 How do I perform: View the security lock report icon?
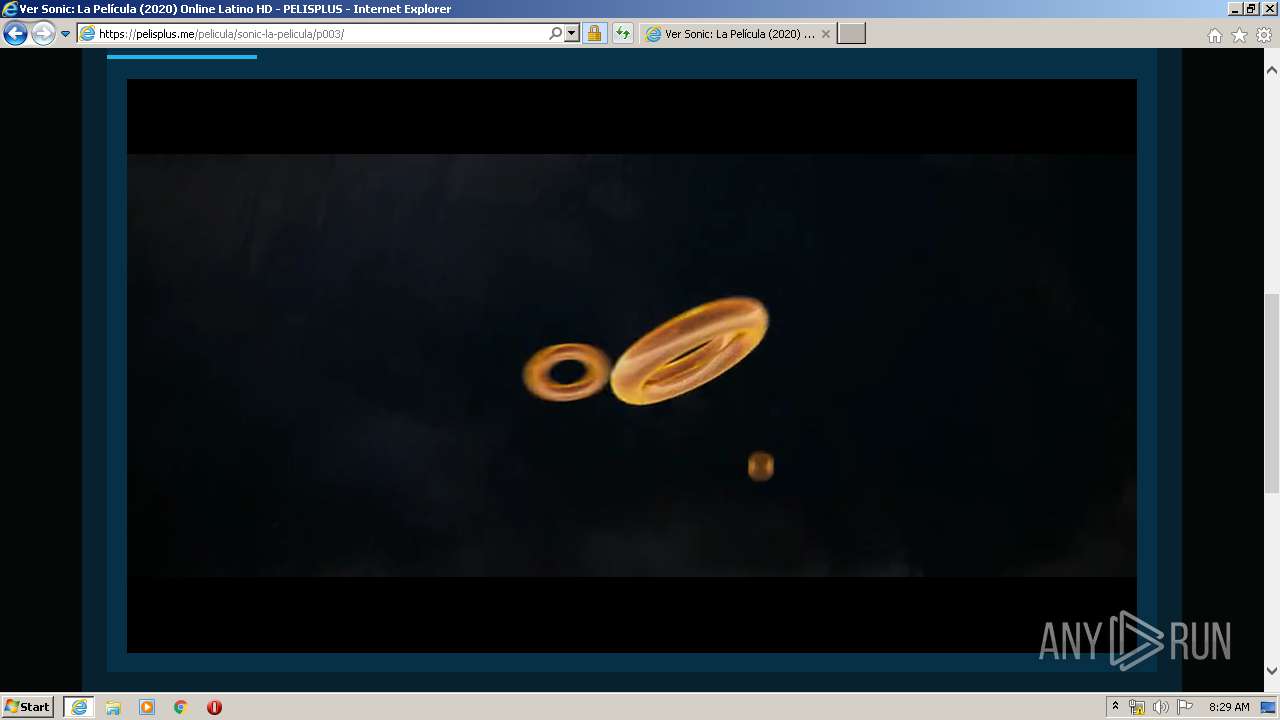pos(594,34)
